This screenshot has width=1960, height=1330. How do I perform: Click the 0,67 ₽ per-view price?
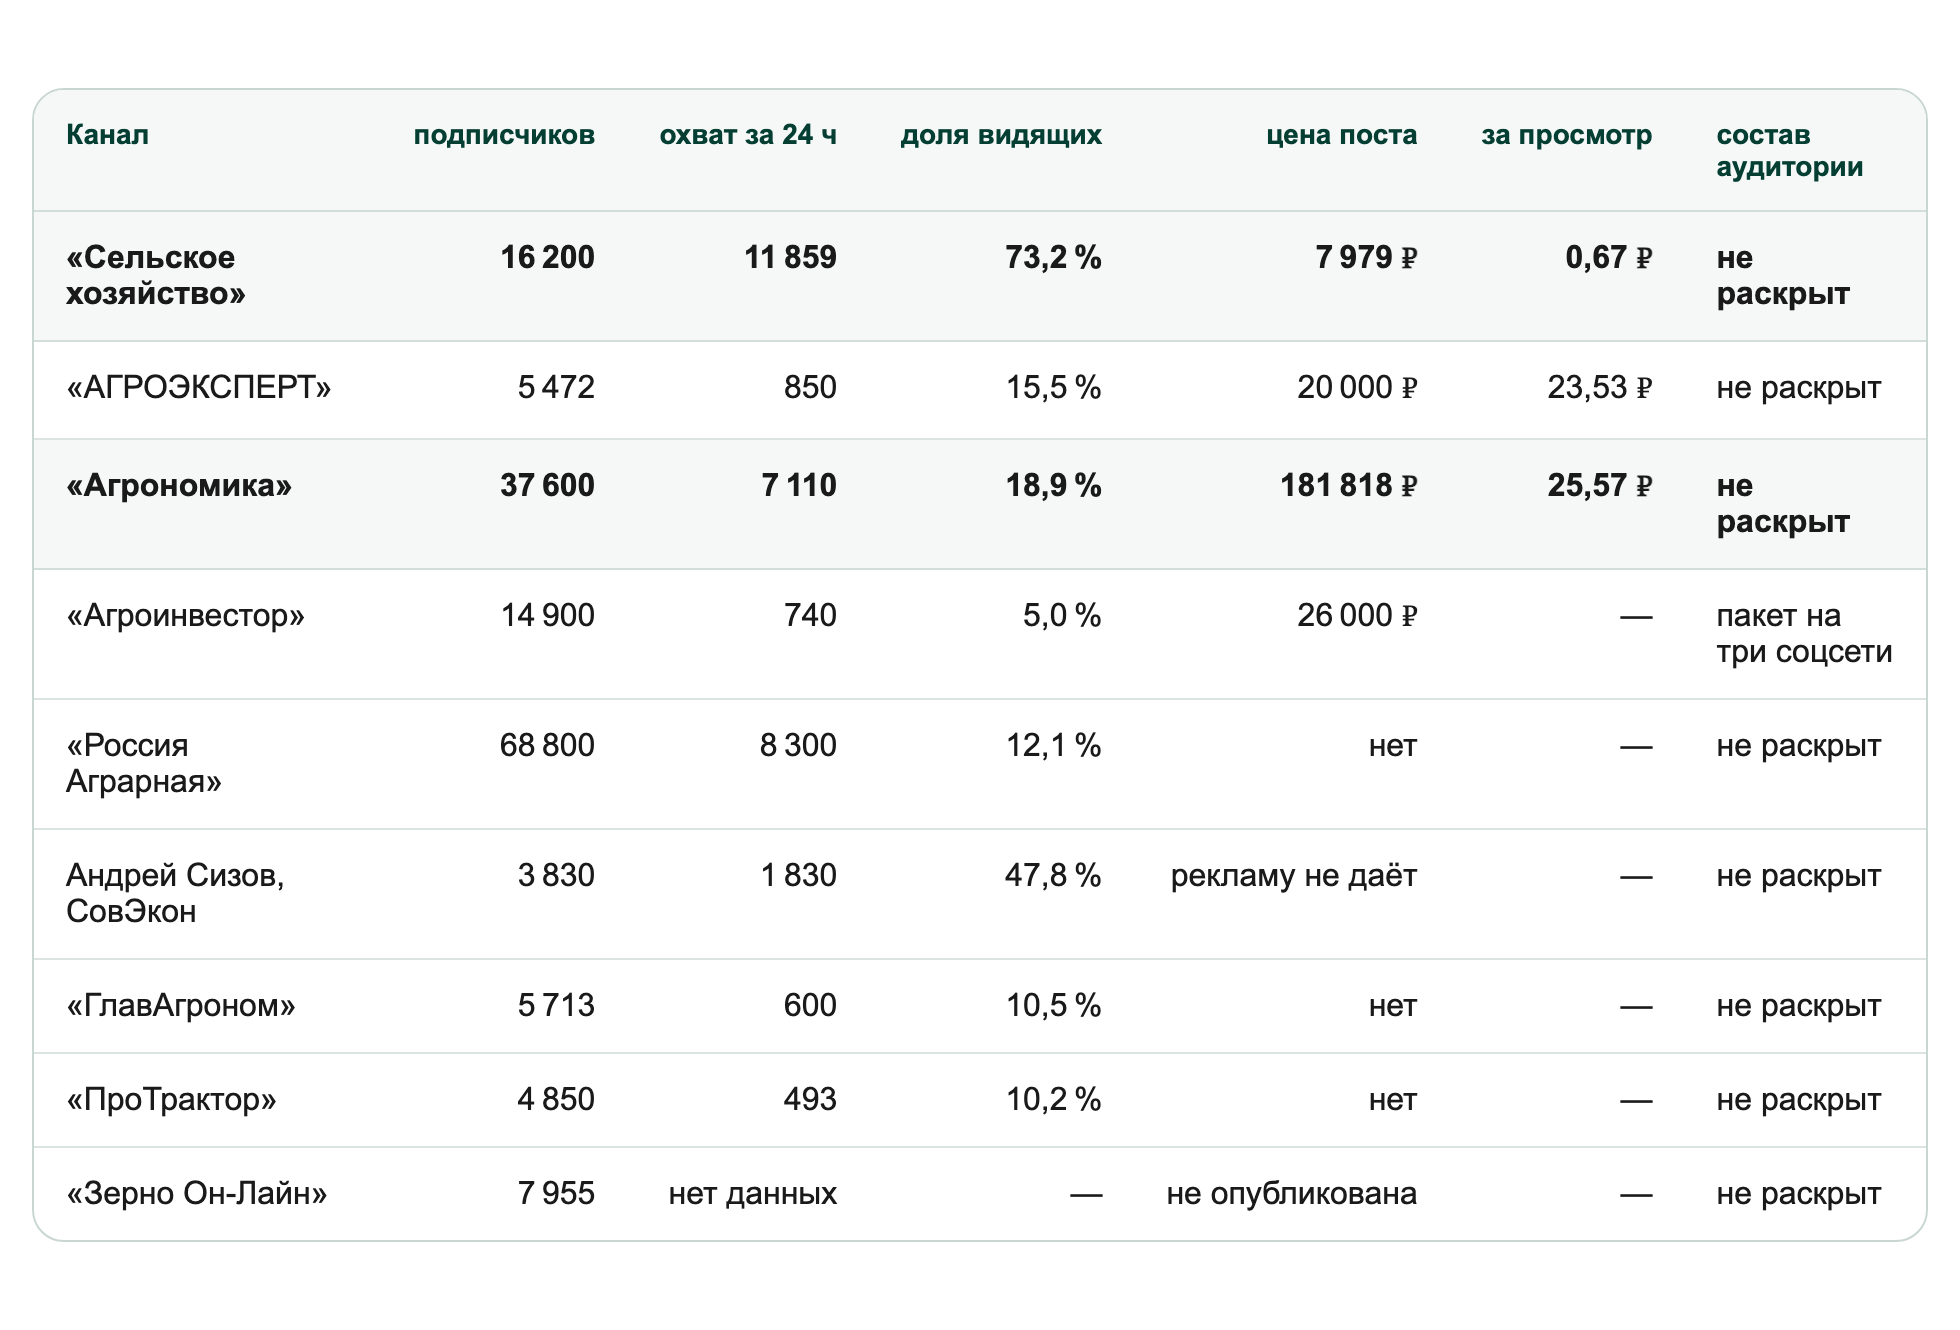[1608, 258]
